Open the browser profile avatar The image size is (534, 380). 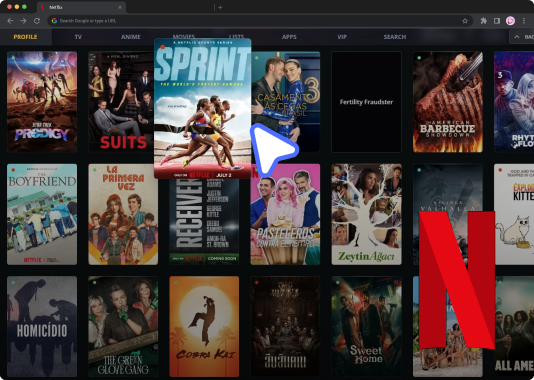[x=510, y=21]
